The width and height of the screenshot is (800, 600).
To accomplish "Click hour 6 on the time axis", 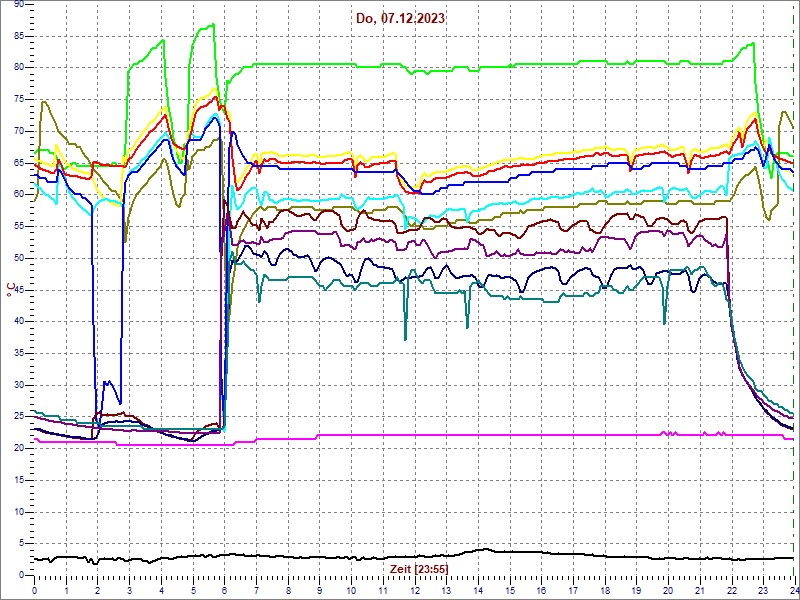I will point(224,591).
